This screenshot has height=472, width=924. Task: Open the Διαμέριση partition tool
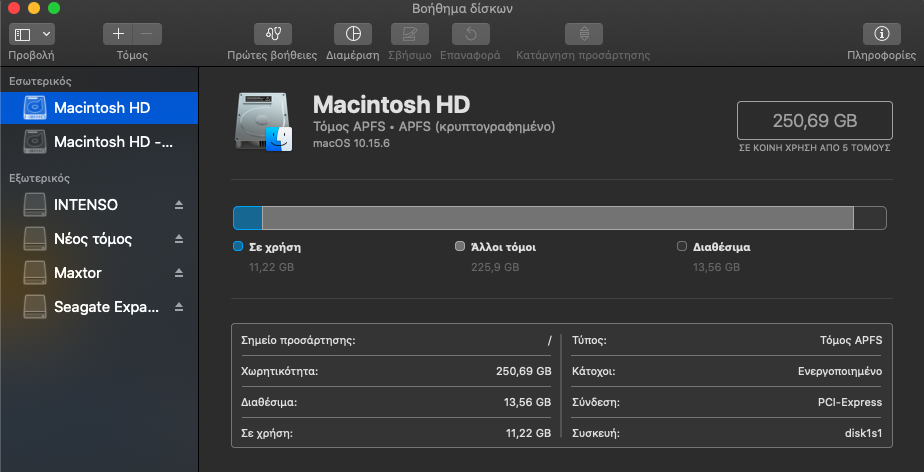click(353, 34)
